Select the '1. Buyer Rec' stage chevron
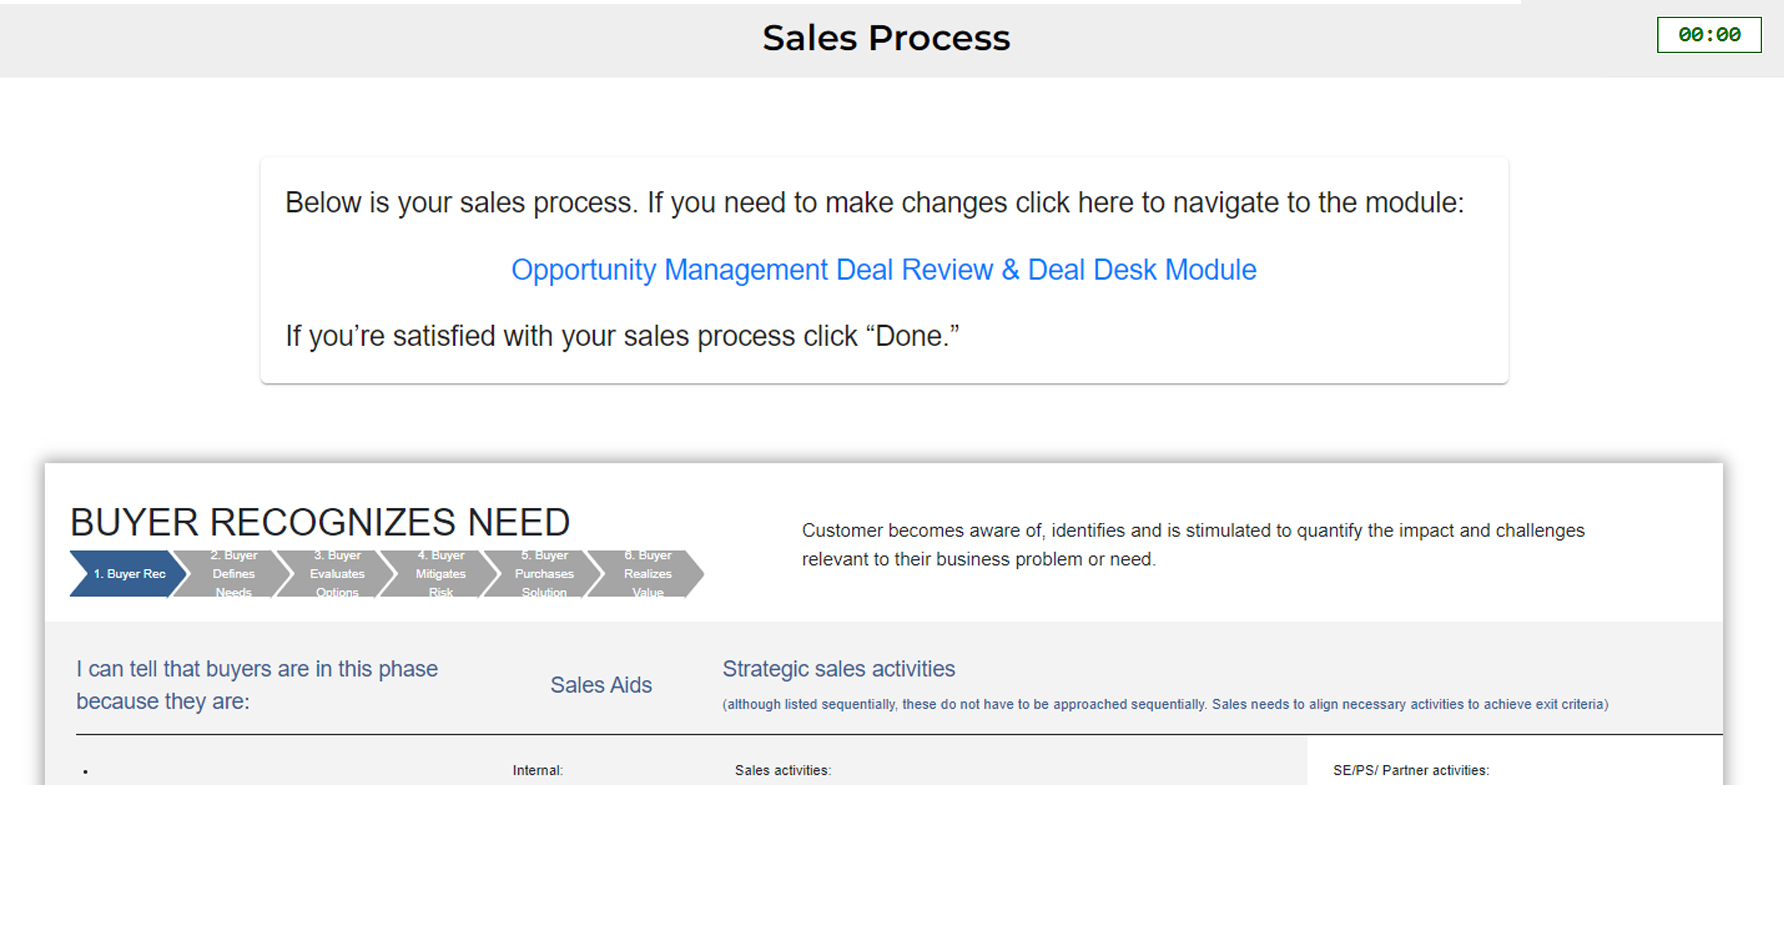This screenshot has height=934, width=1784. pos(128,574)
